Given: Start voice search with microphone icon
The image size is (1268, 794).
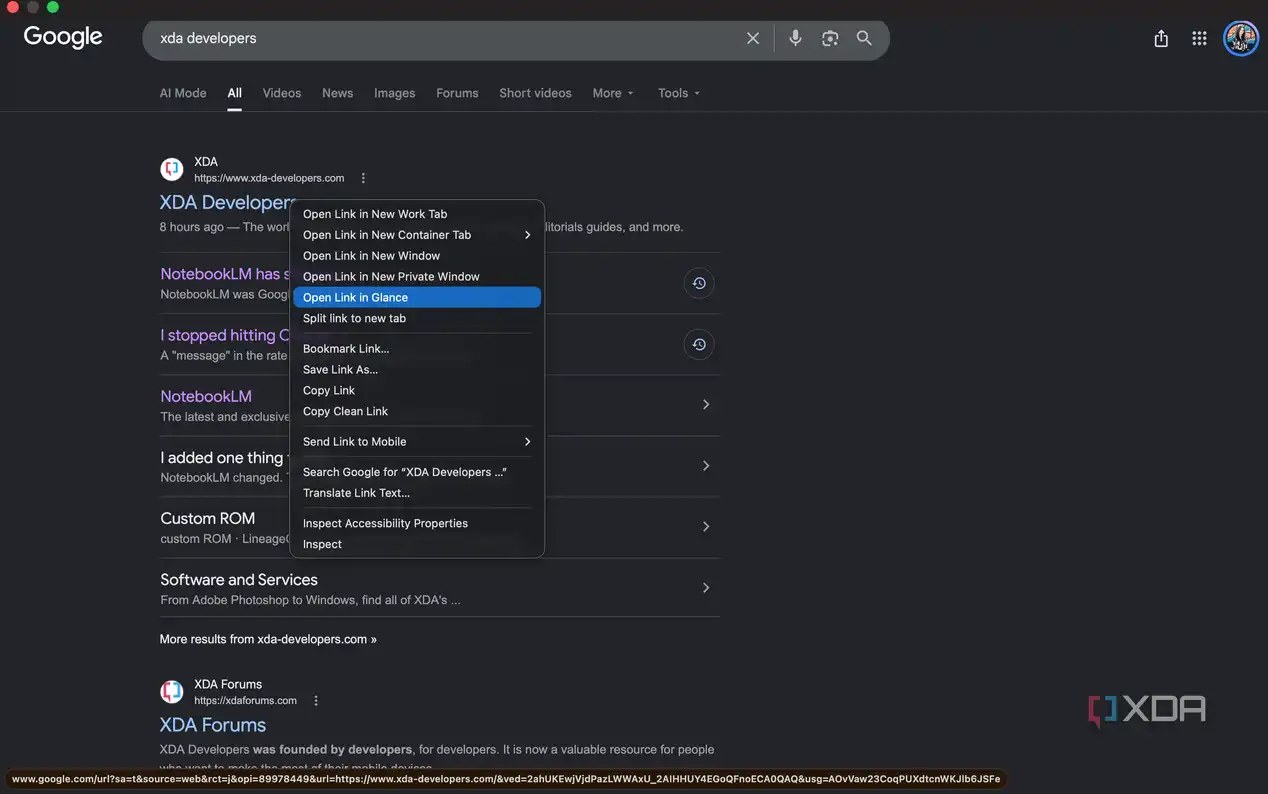Looking at the screenshot, I should (795, 38).
